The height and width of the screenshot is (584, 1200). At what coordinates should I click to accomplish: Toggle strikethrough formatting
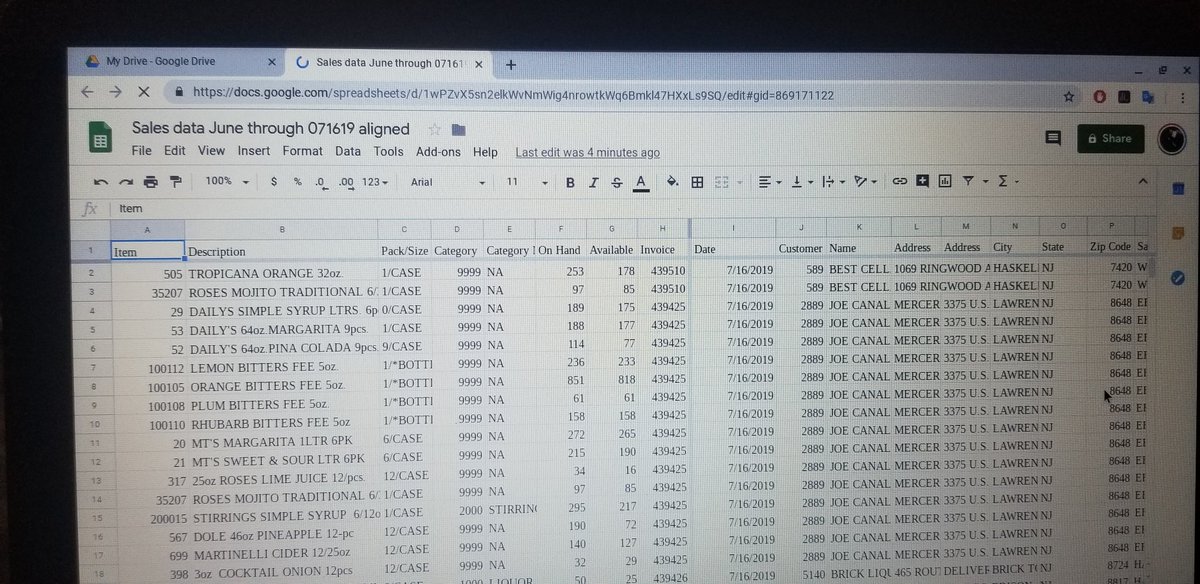(x=616, y=182)
